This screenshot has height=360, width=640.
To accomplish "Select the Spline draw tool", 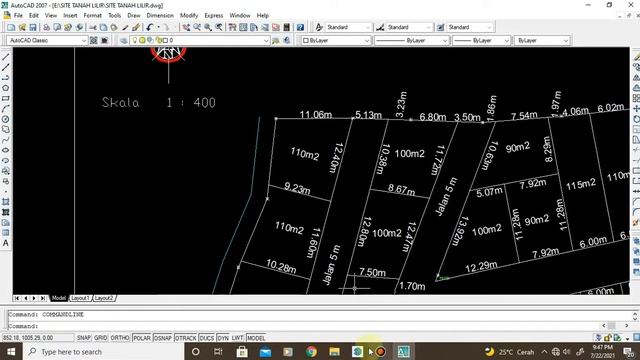I will tap(6, 140).
